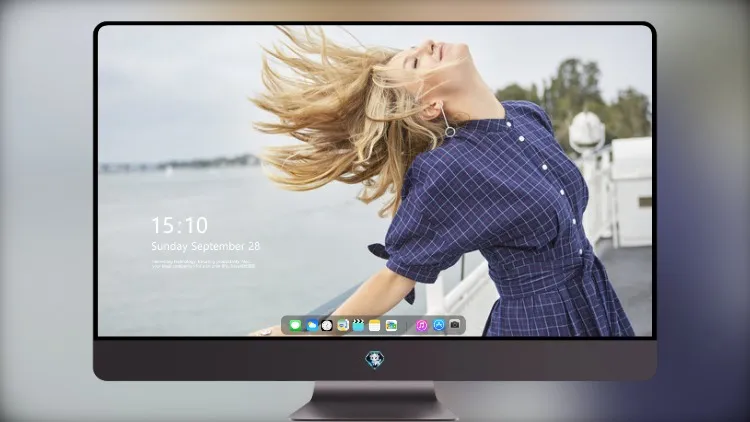Launch the pink iTunes music app
Screen dimensions: 750x422
pos(421,326)
